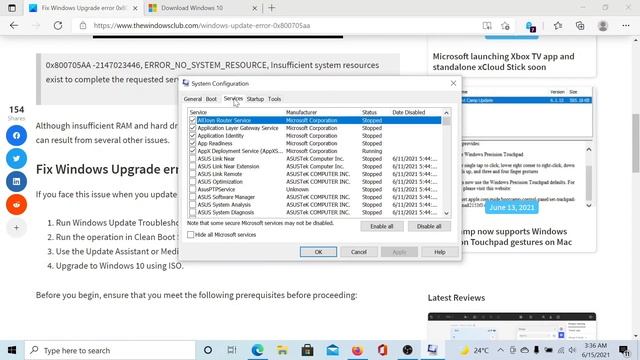Switch to the General tab
This screenshot has width=640, height=360.
pos(193,99)
